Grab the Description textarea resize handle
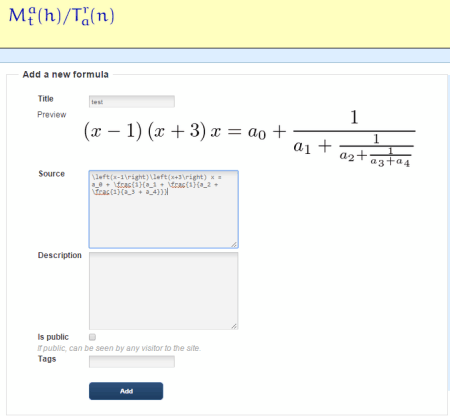The height and width of the screenshot is (416, 450). coord(234,326)
